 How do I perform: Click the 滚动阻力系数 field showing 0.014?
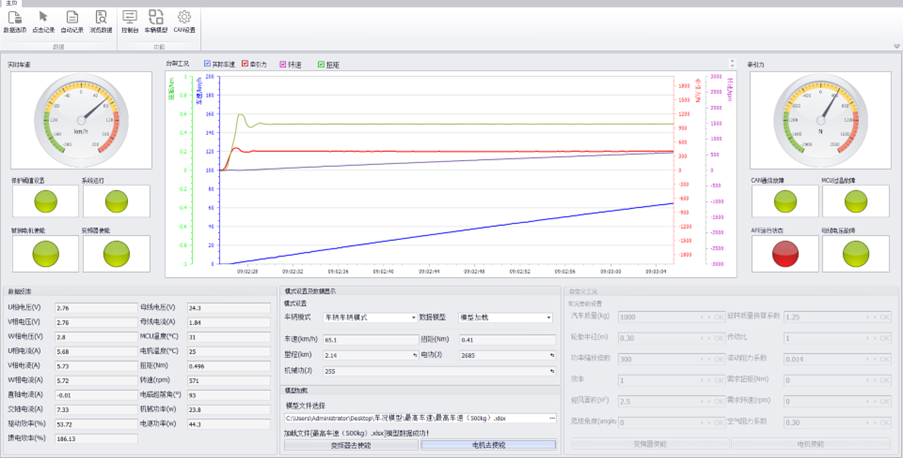(824, 359)
